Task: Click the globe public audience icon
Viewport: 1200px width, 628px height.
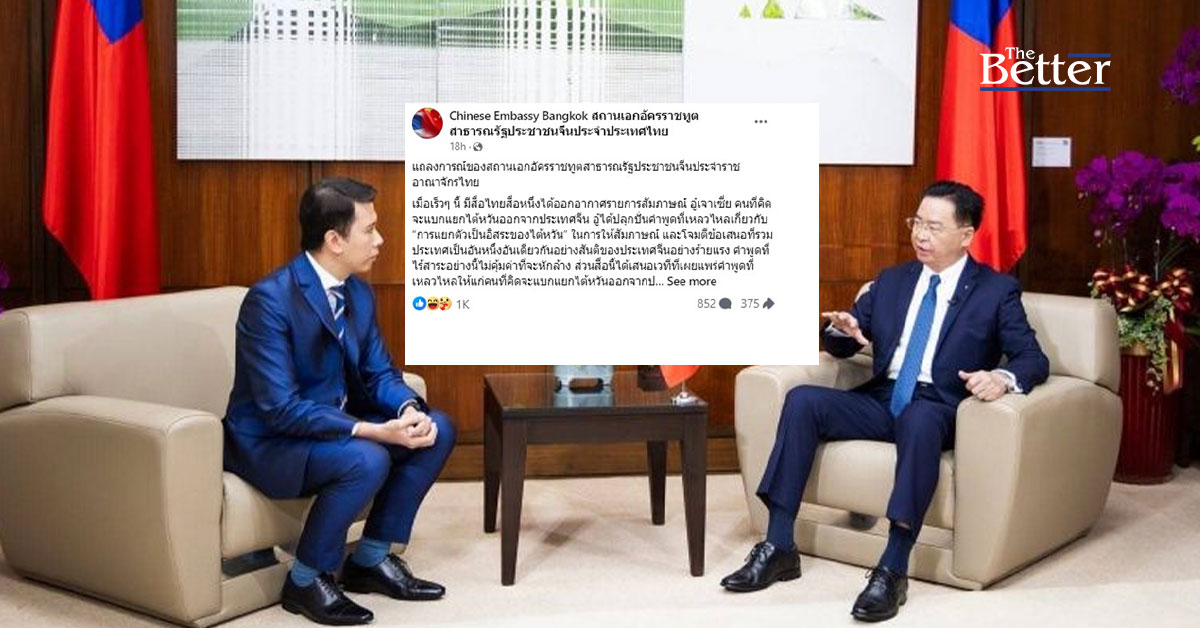Action: (478, 147)
